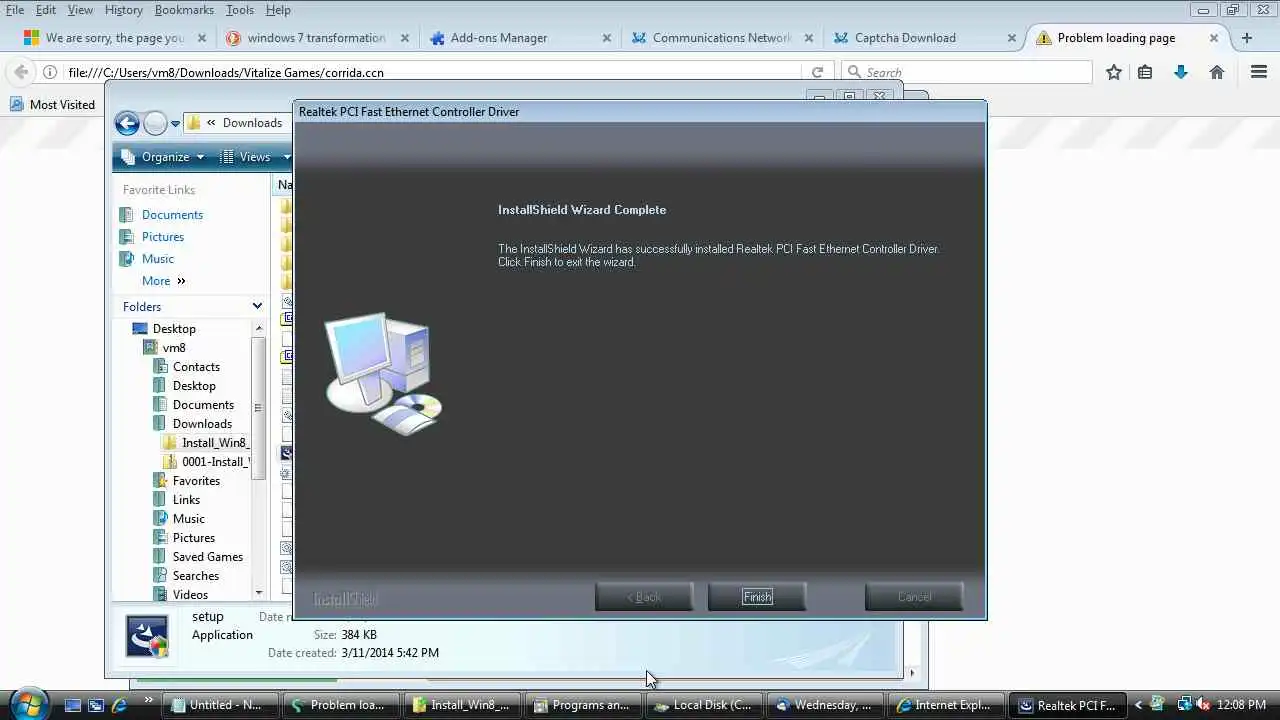Select Favorites folder in tree

point(196,481)
